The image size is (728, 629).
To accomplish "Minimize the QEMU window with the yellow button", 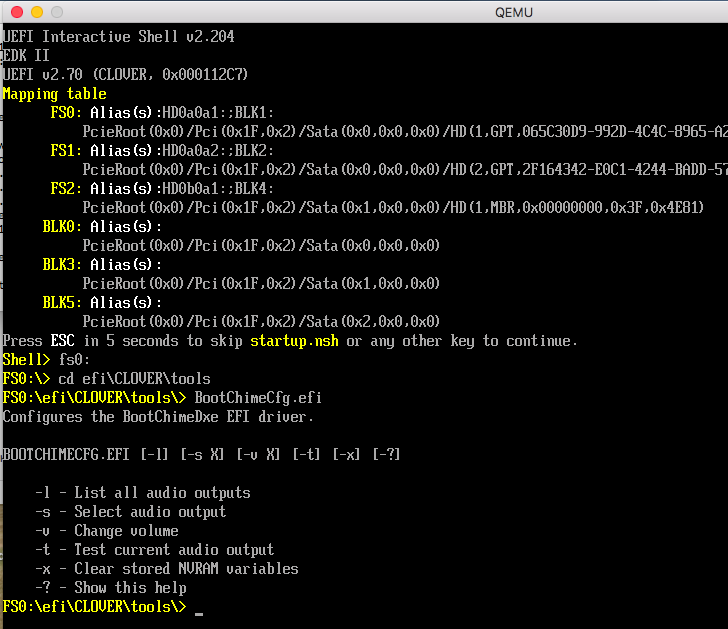I will 37,12.
